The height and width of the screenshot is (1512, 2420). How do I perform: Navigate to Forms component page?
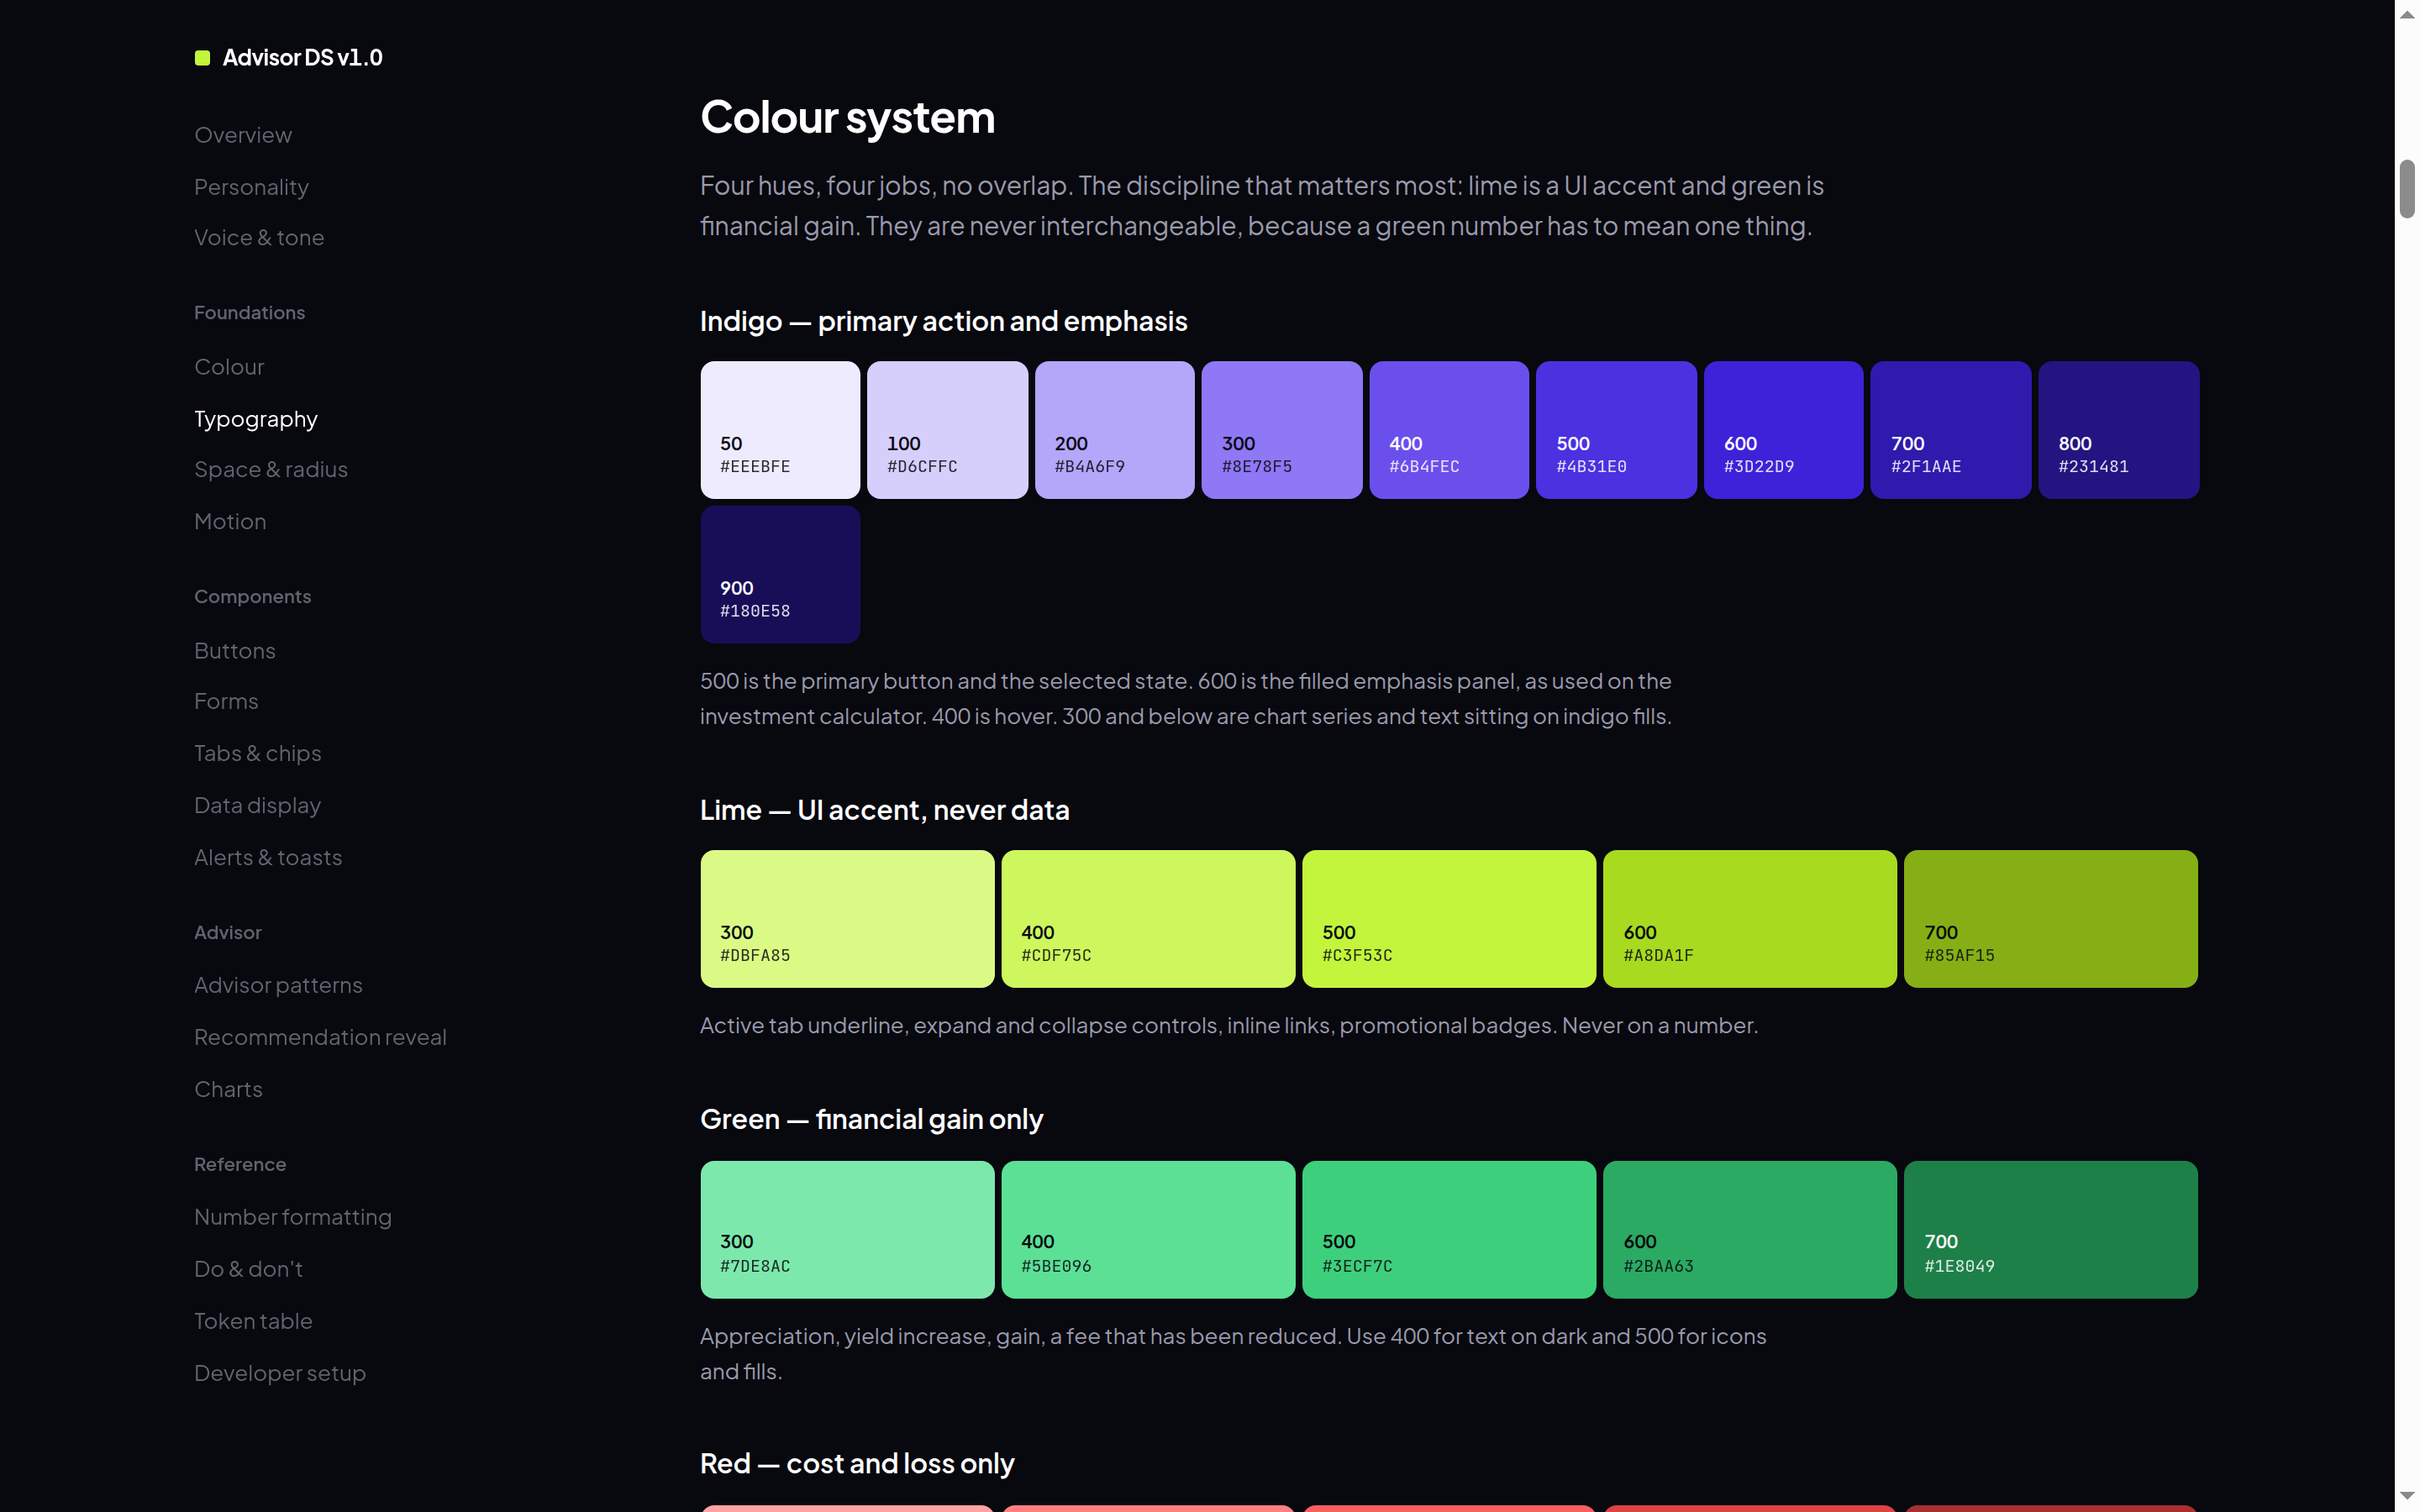coord(226,701)
